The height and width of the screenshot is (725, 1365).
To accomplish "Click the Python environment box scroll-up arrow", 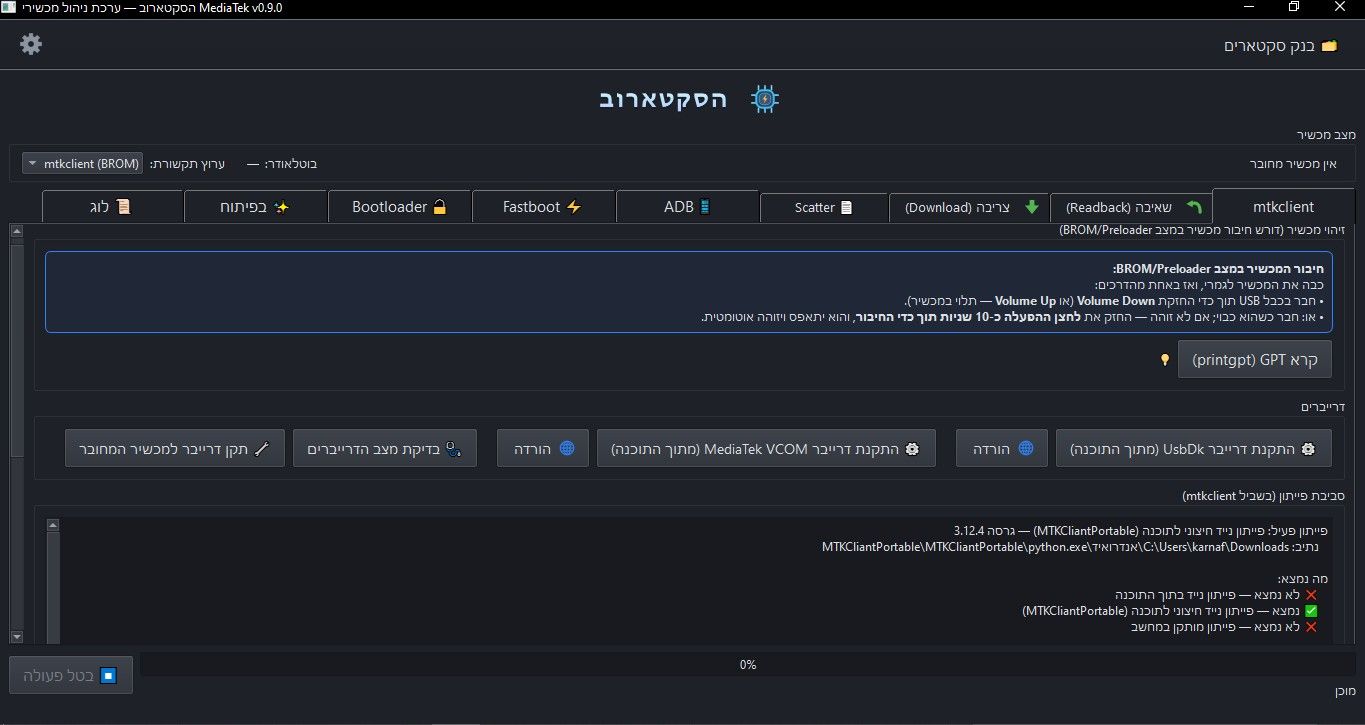I will tap(52, 525).
